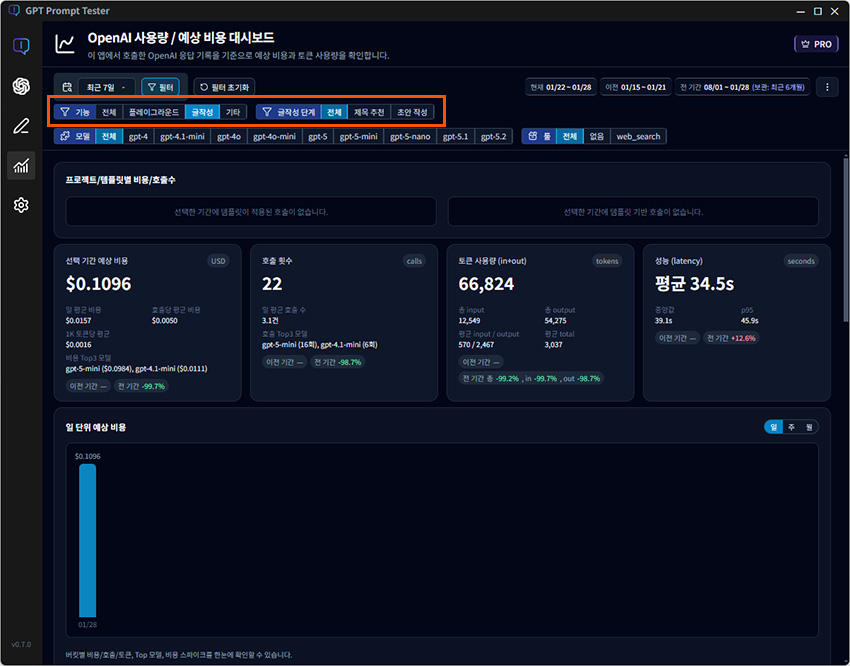Select the usage chart sidebar icon
Image resolution: width=850 pixels, height=666 pixels.
(21, 166)
